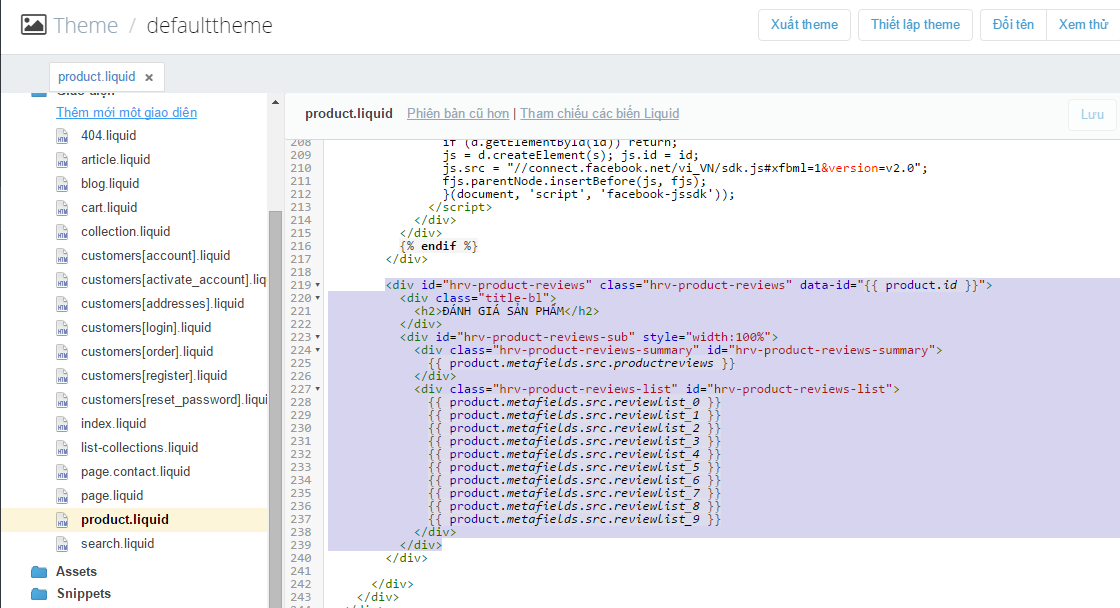Click code text reviewlist_9 on line 237
The image size is (1120, 608).
point(656,519)
